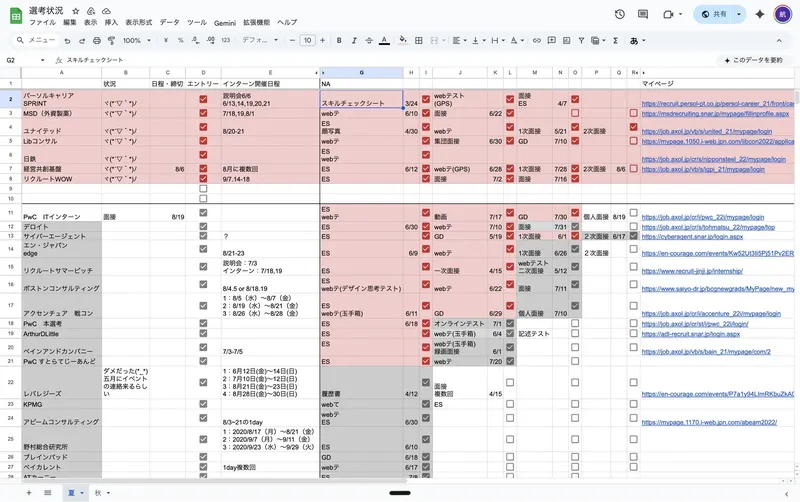Image resolution: width=800 pixels, height=502 pixels.
Task: Redo the last action
Action: (82, 40)
